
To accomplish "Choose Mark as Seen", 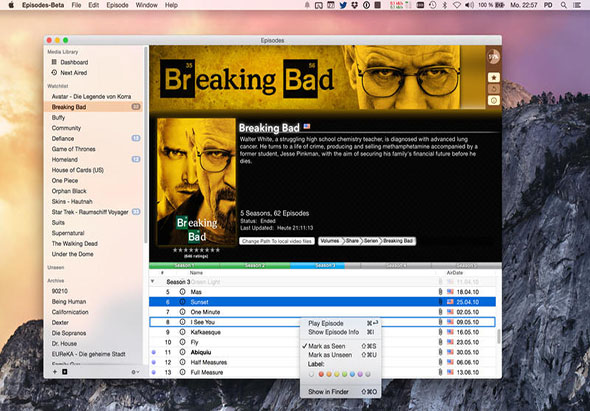I will [x=341, y=346].
